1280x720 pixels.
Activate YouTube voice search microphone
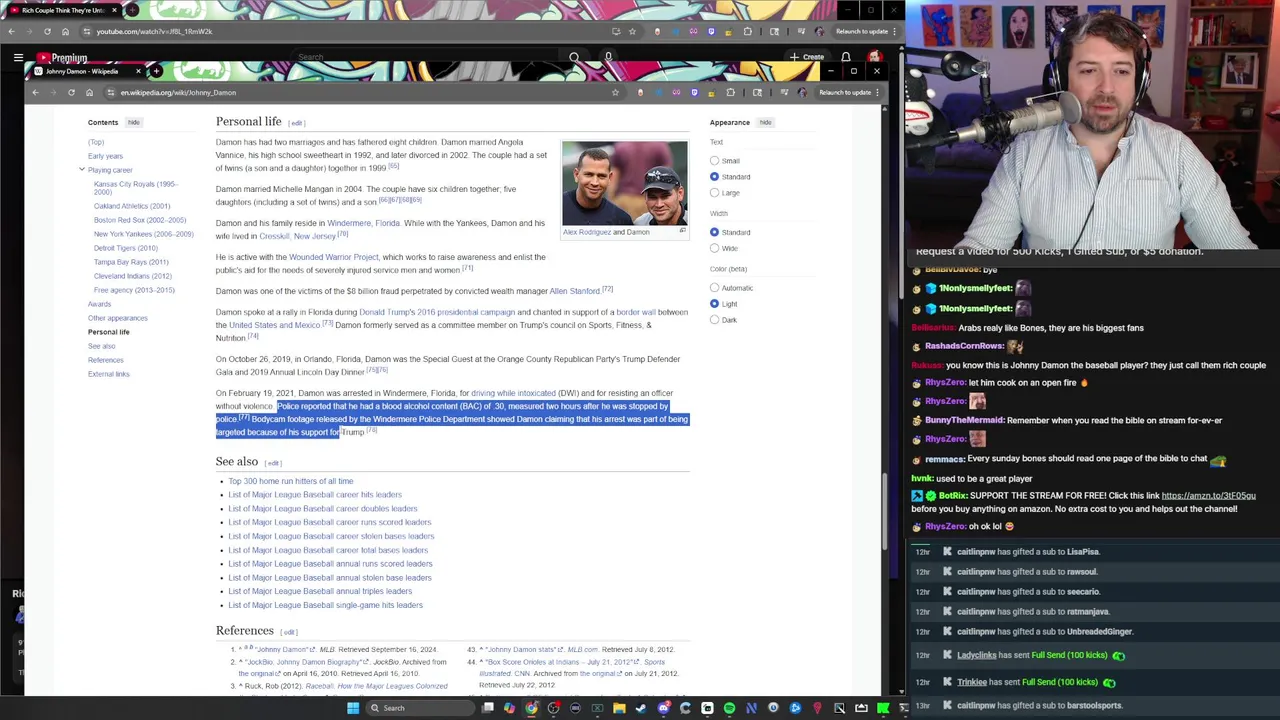608,57
